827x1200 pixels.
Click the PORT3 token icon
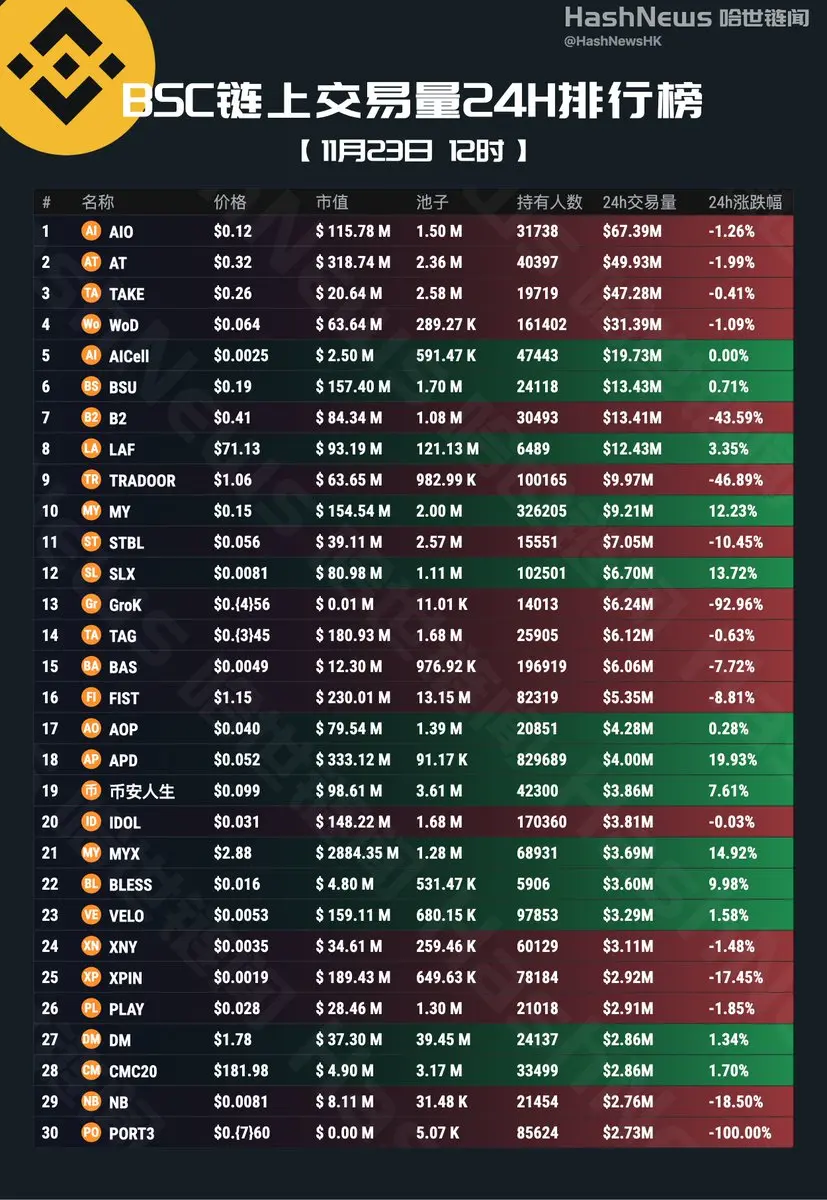(91, 1133)
